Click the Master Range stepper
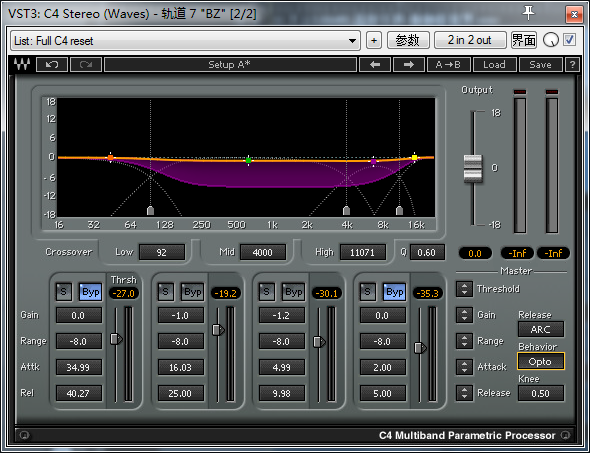 (464, 341)
